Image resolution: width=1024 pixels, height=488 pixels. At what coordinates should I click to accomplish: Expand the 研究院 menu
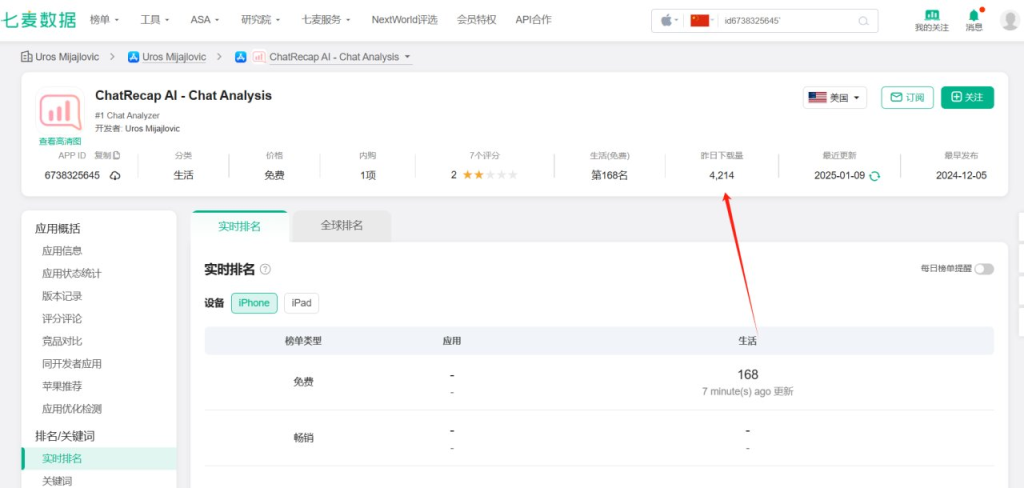coord(261,20)
